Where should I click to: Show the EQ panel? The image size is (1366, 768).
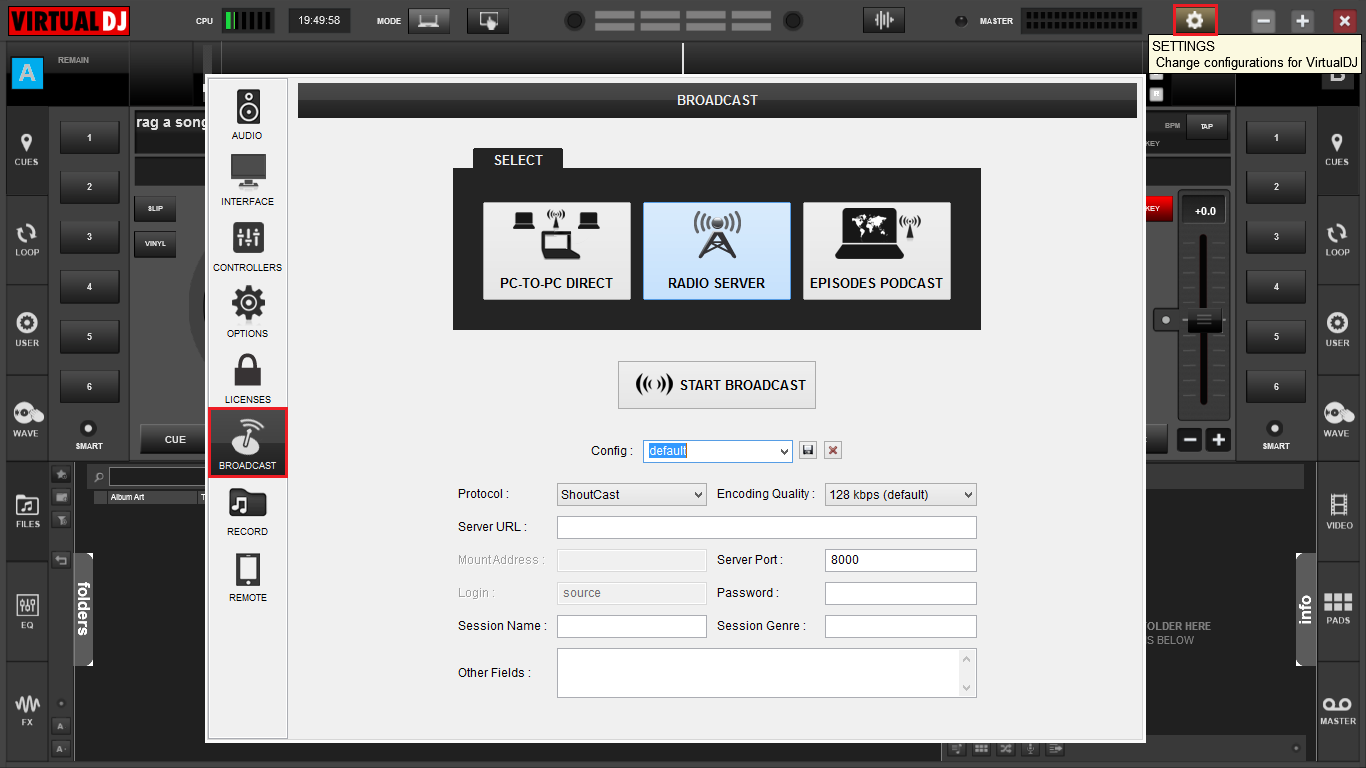pyautogui.click(x=27, y=611)
